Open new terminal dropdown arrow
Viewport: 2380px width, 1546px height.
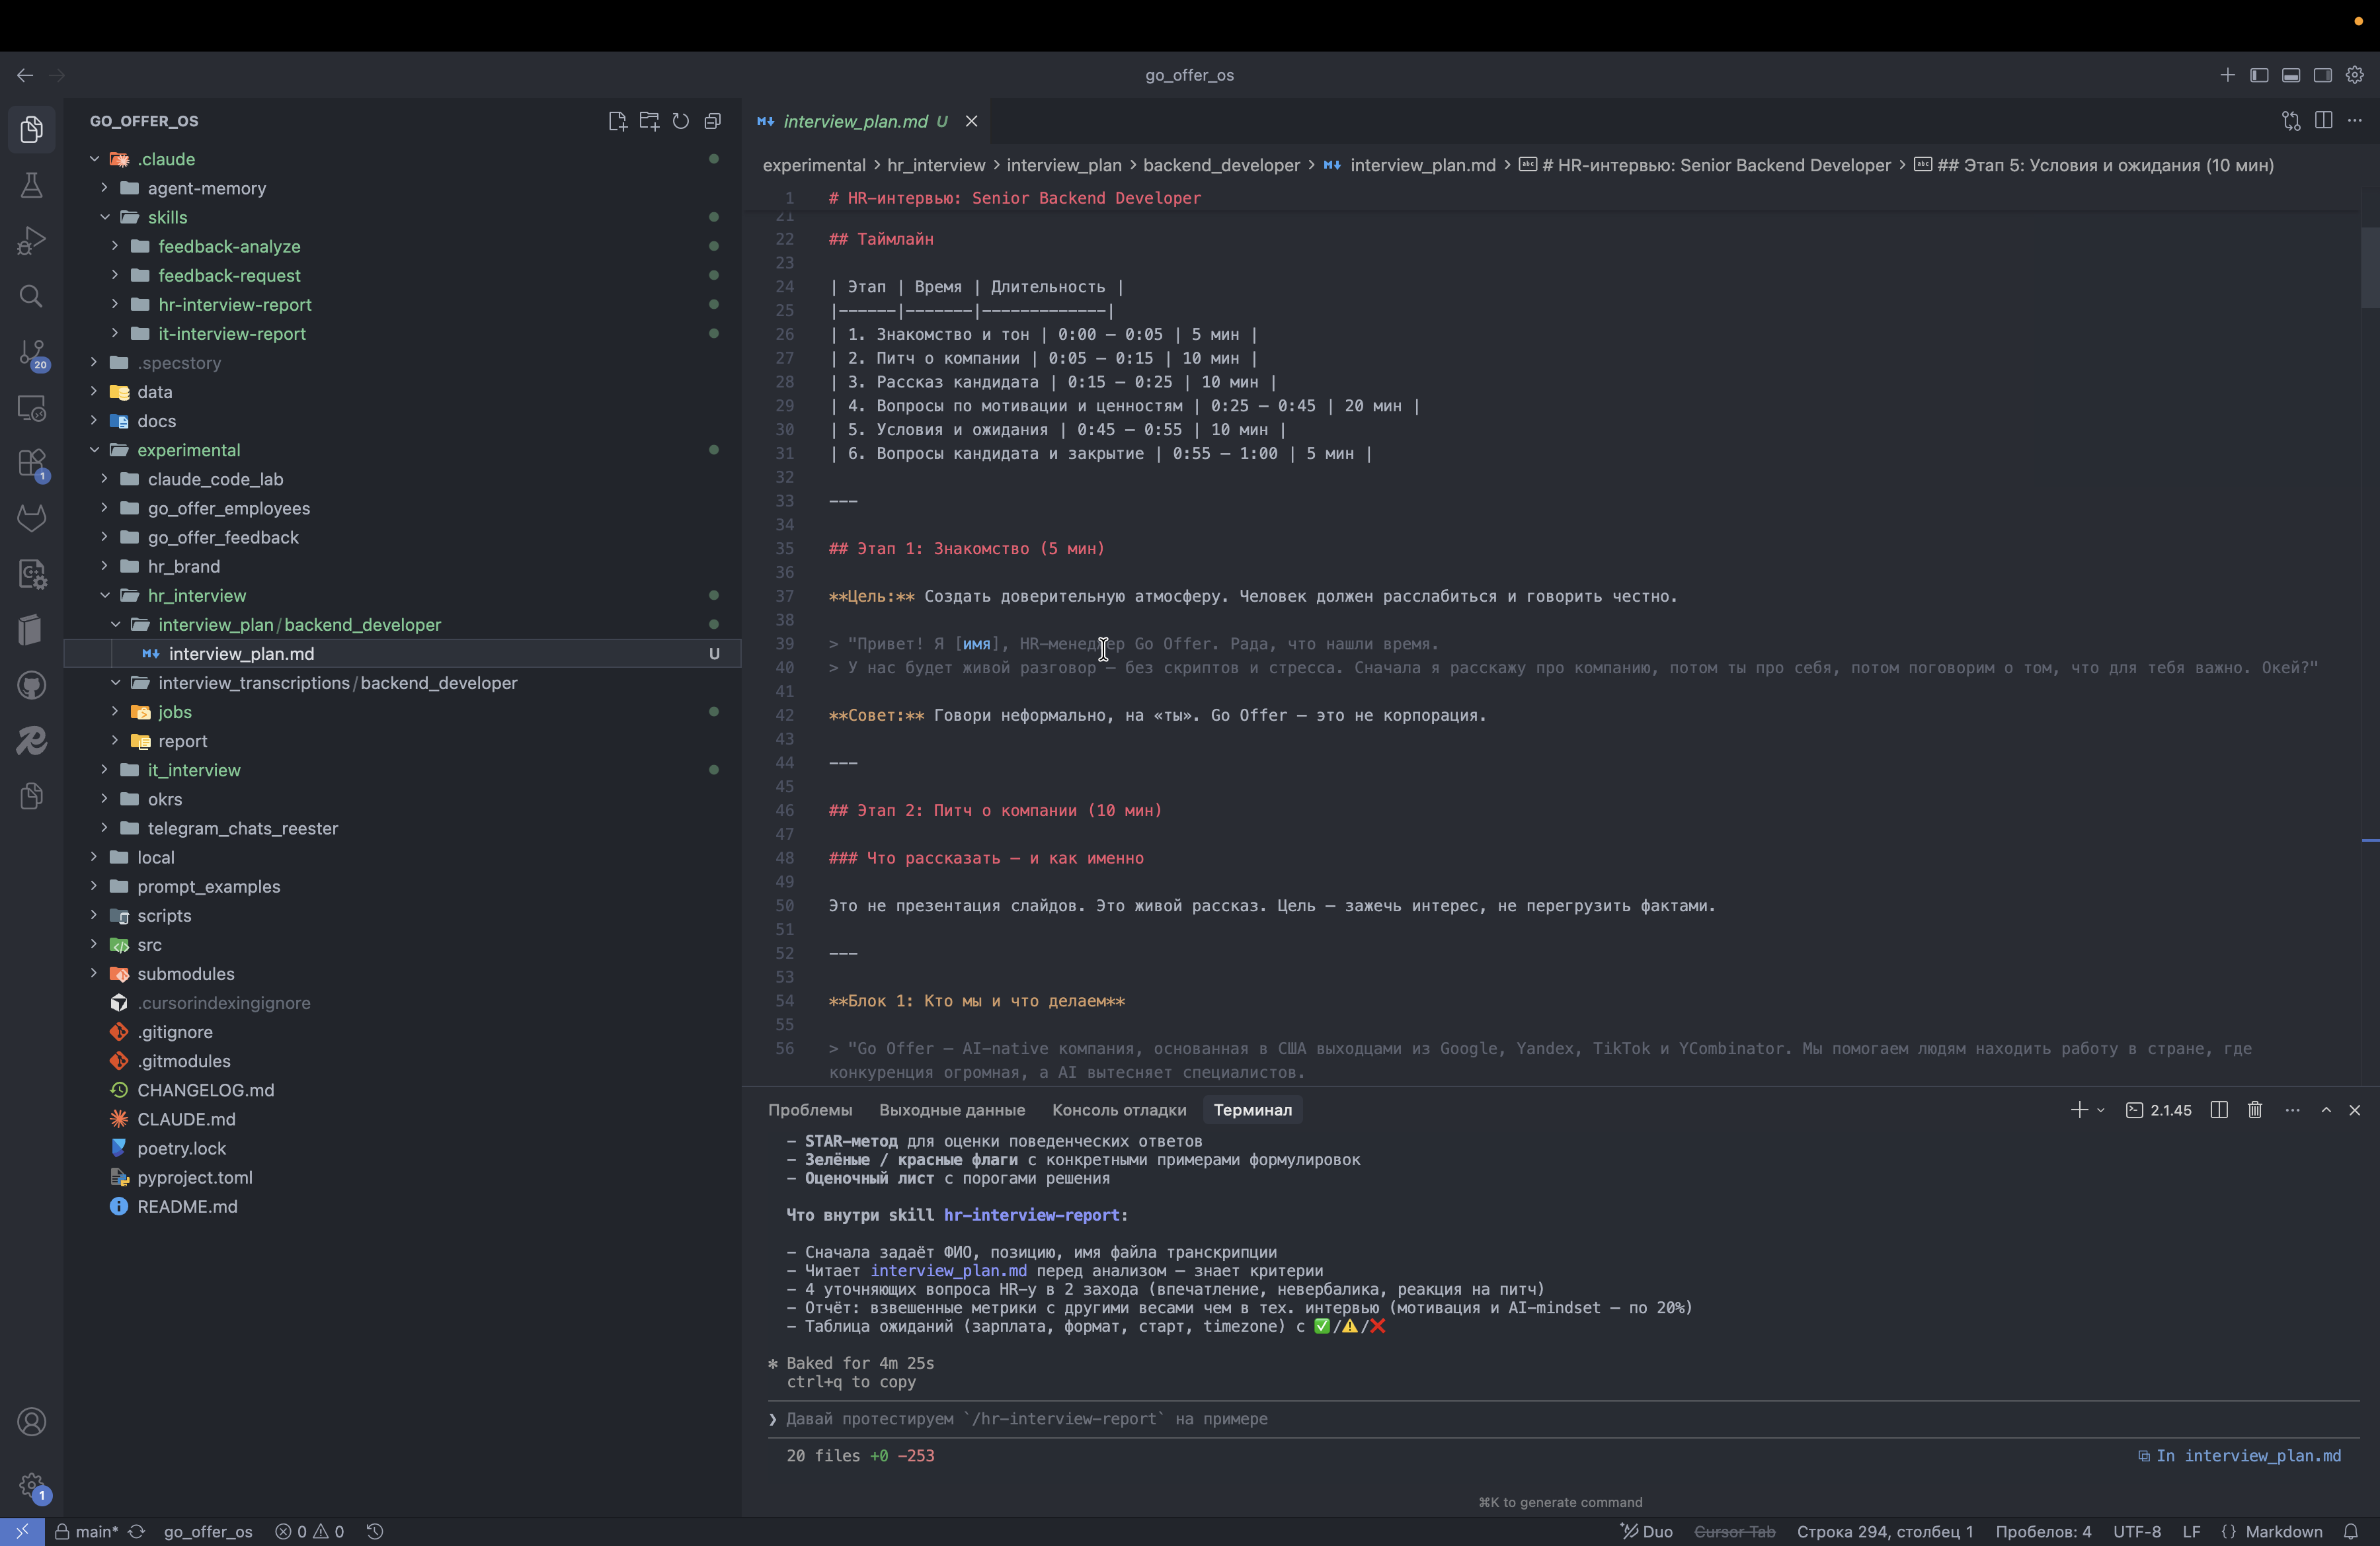pos(2101,1110)
